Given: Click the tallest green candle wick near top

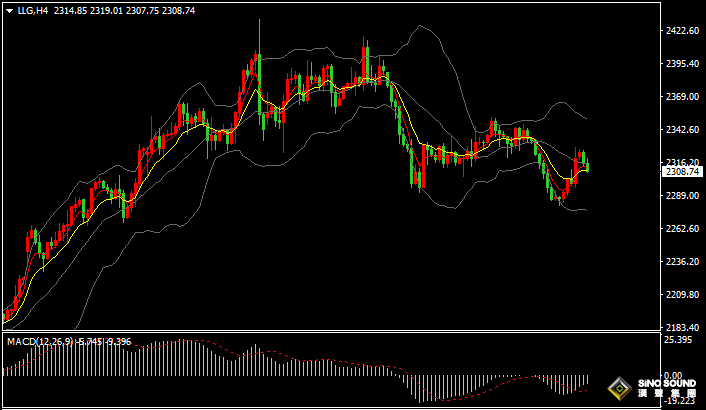Looking at the screenshot, I should pyautogui.click(x=258, y=40).
